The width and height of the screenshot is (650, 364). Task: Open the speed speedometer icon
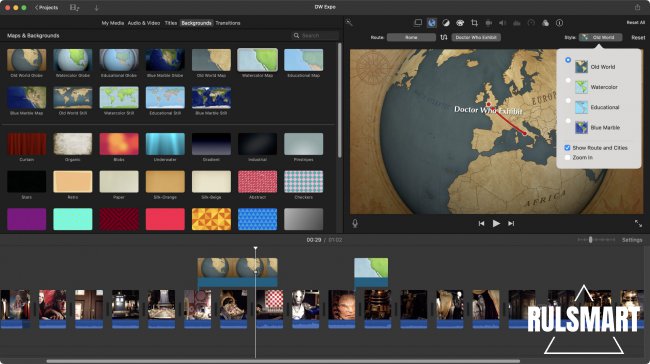click(x=531, y=23)
